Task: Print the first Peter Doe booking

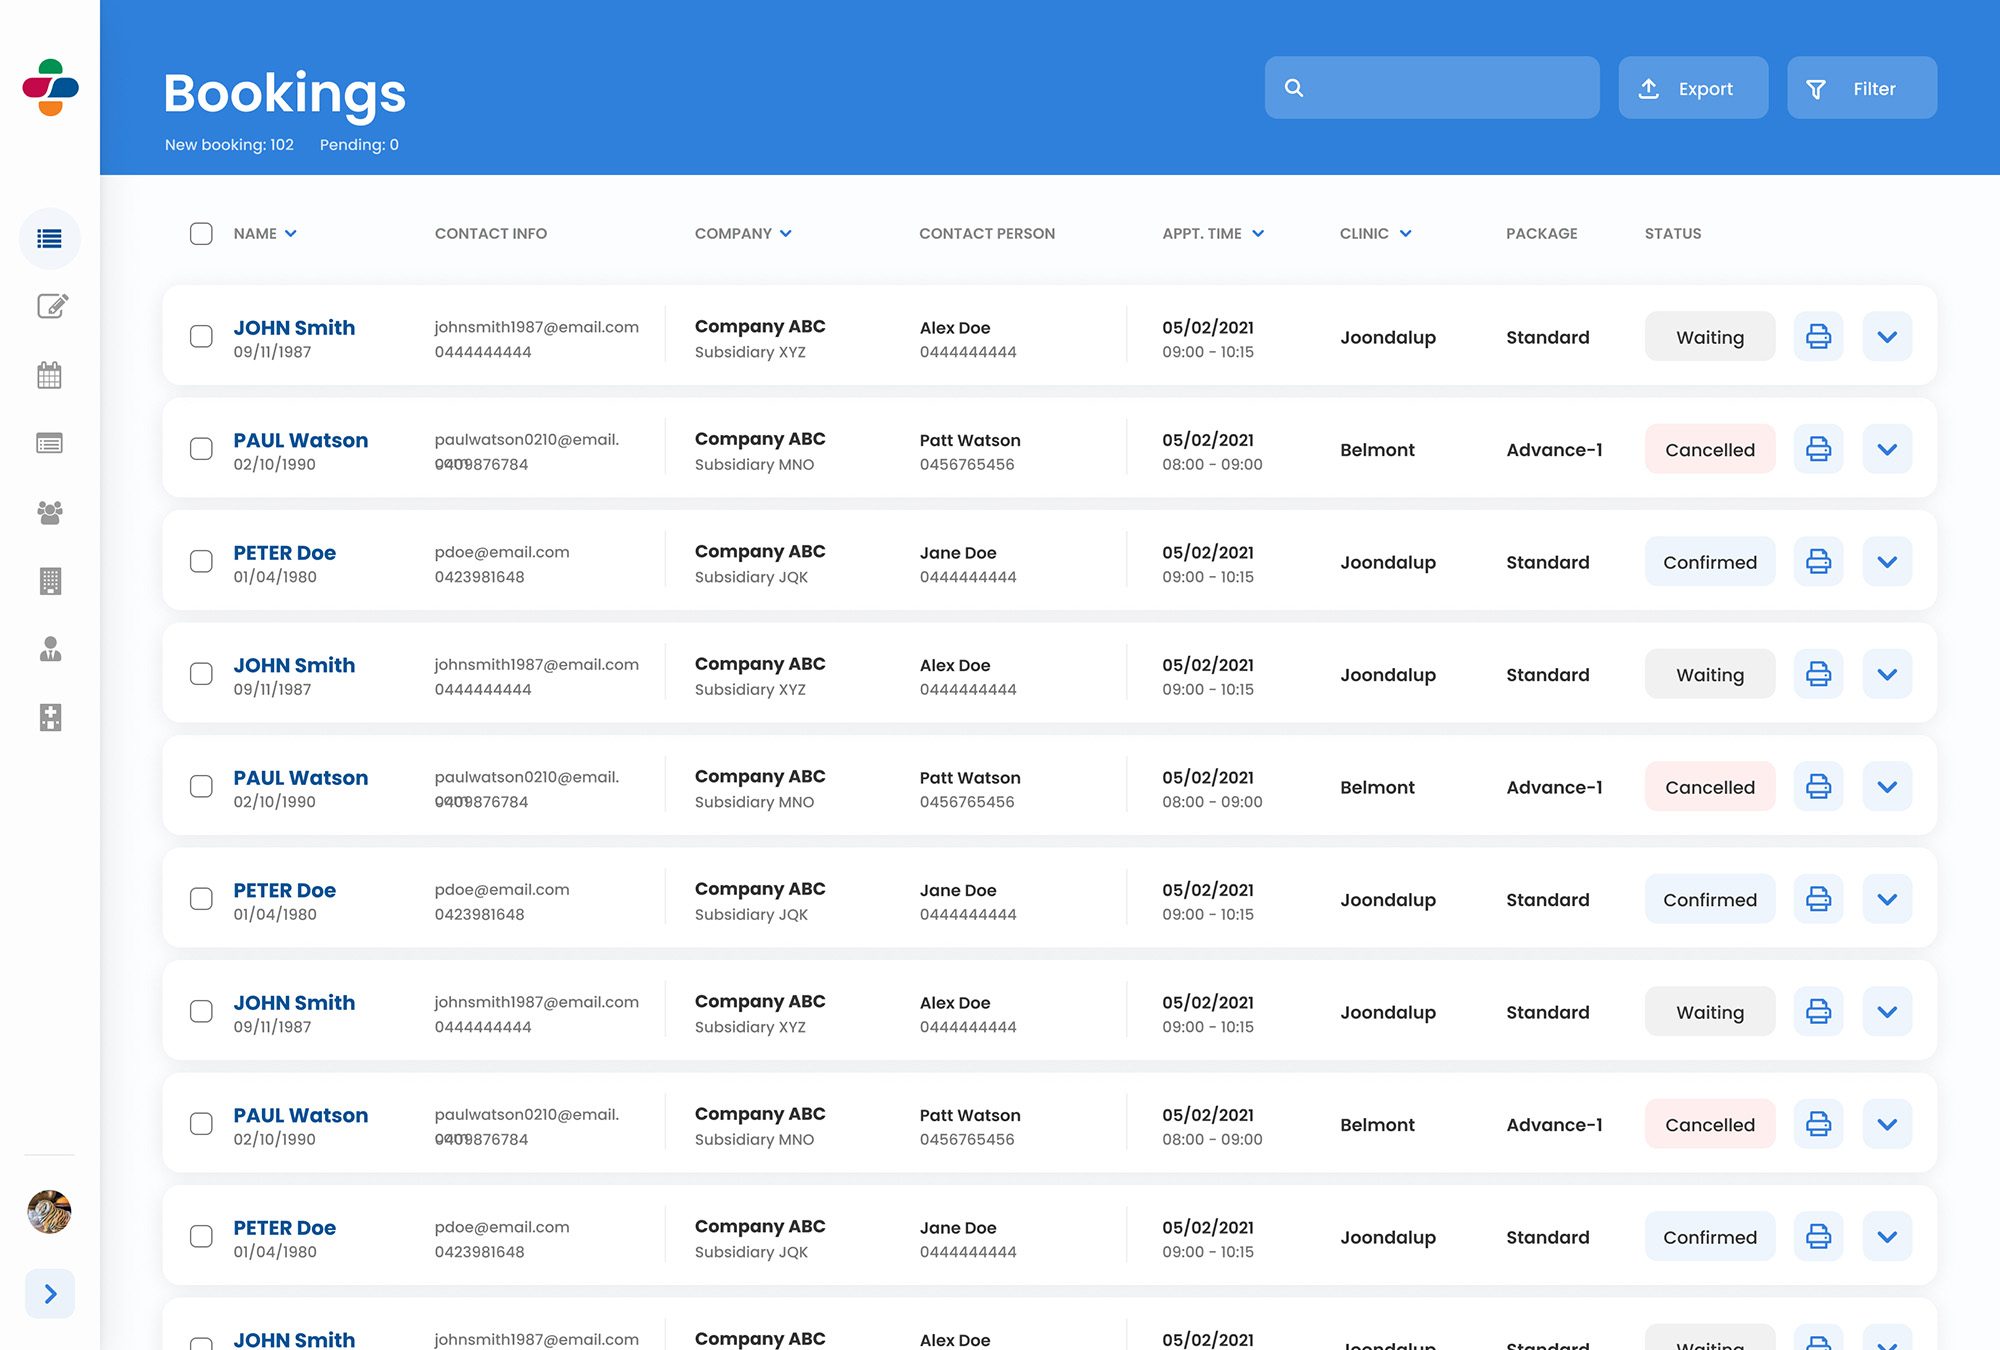Action: coord(1818,562)
